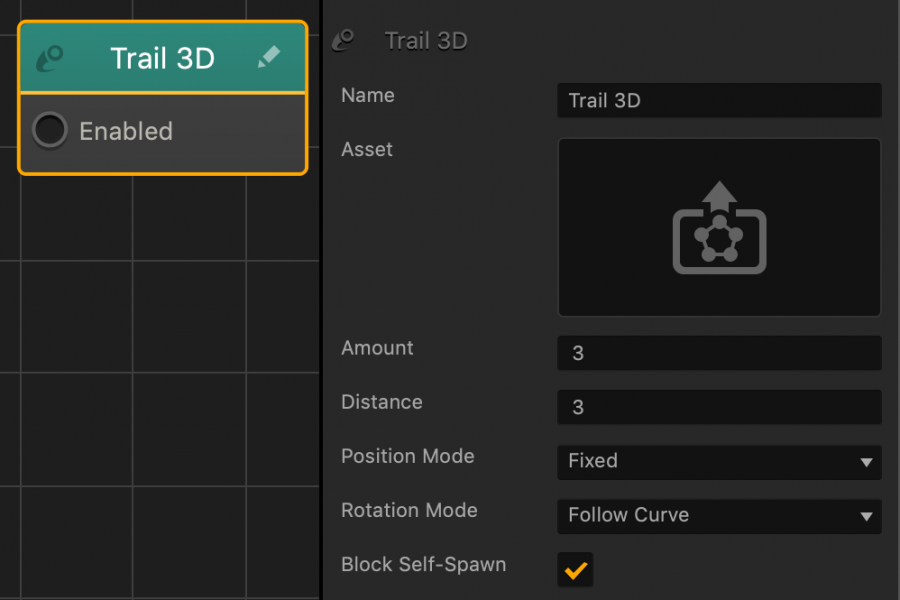This screenshot has width=900, height=600.
Task: Click the Fixed dropdown arrow
Action: click(x=866, y=463)
